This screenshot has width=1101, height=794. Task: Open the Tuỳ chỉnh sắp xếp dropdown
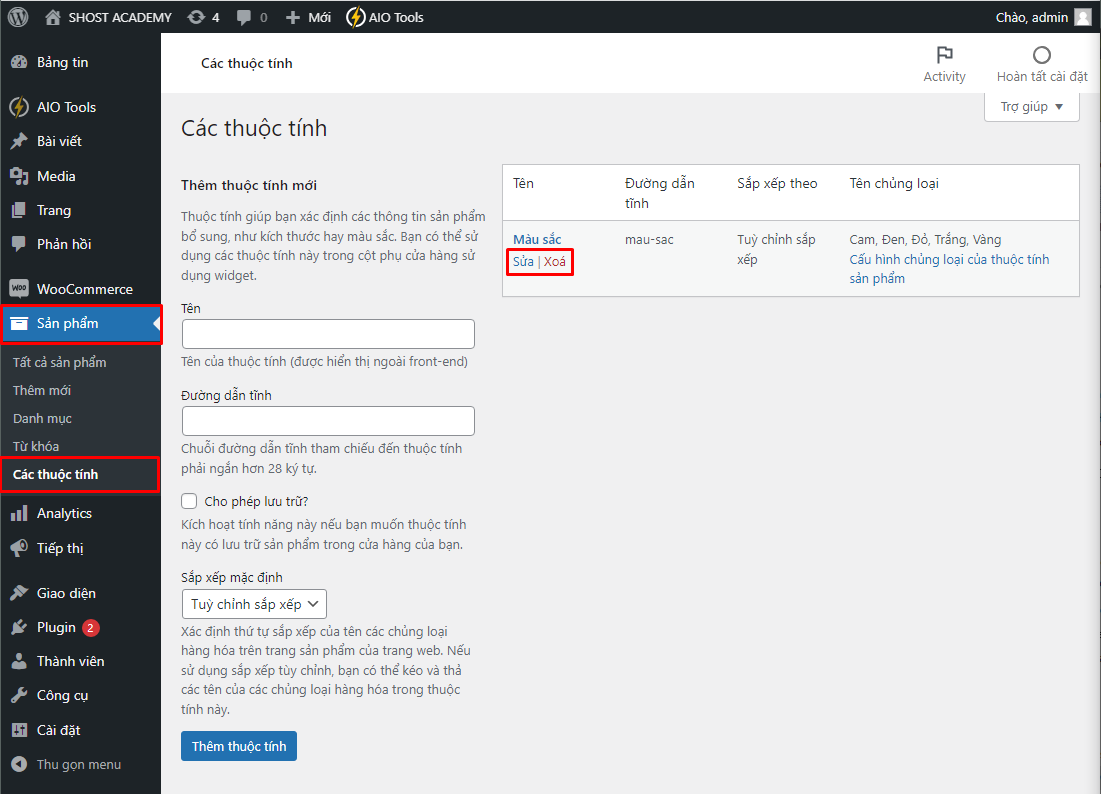[254, 604]
